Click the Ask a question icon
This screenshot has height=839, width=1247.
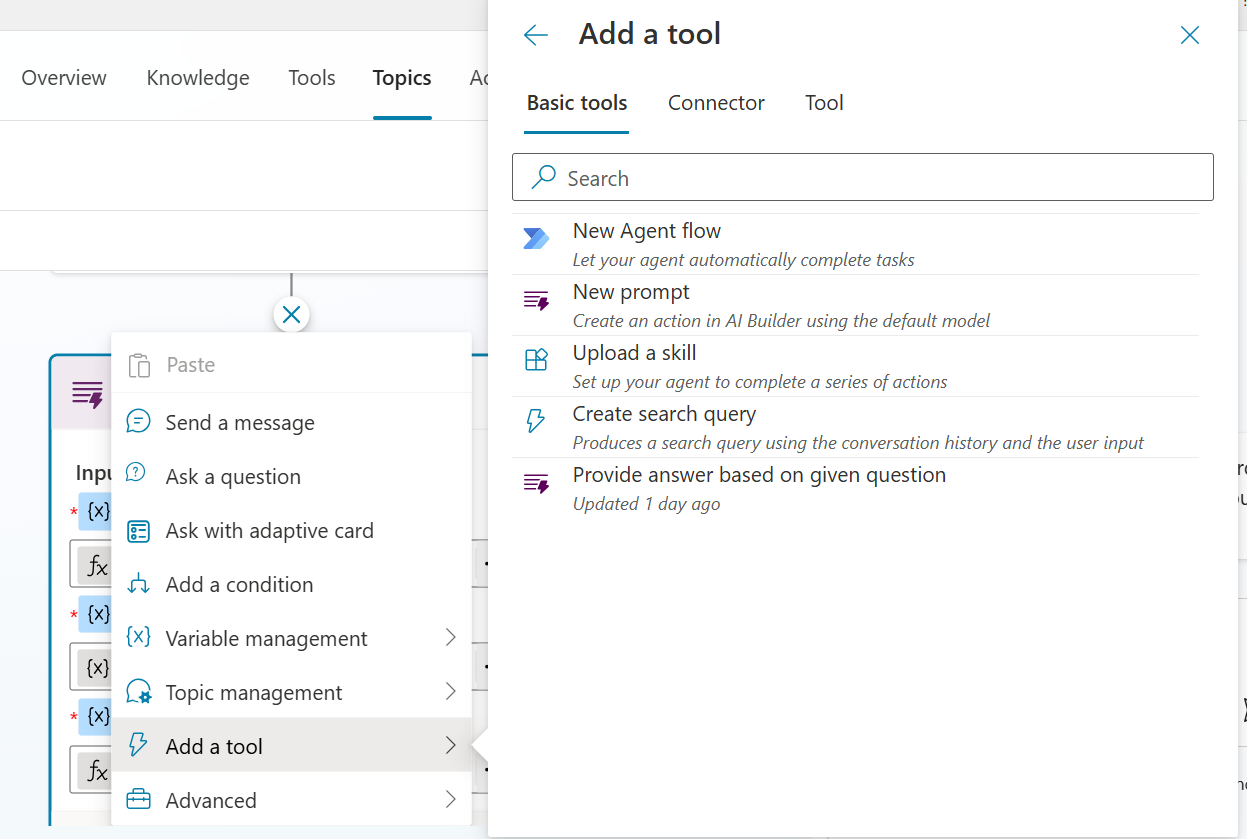137,473
